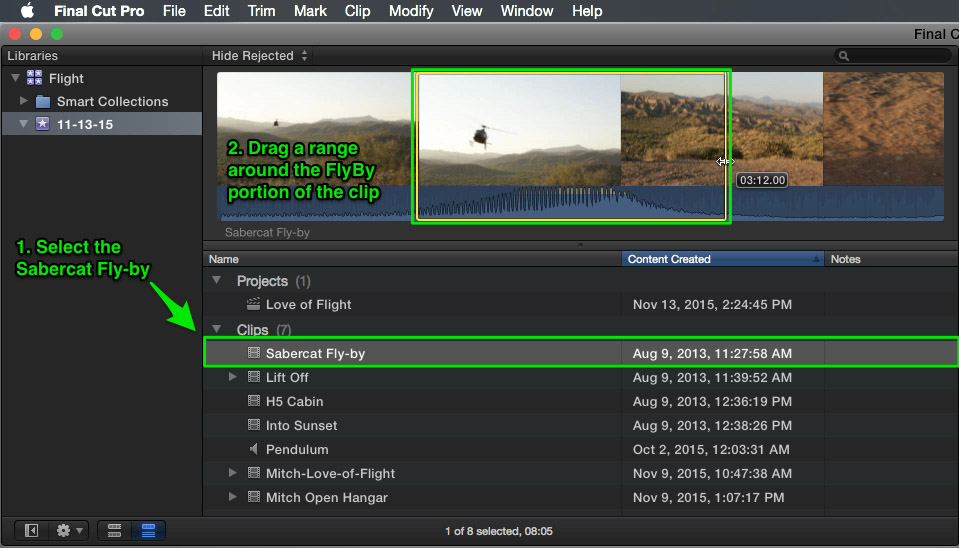Switch the browser to list view
Viewport: 959px width, 548px height.
148,530
